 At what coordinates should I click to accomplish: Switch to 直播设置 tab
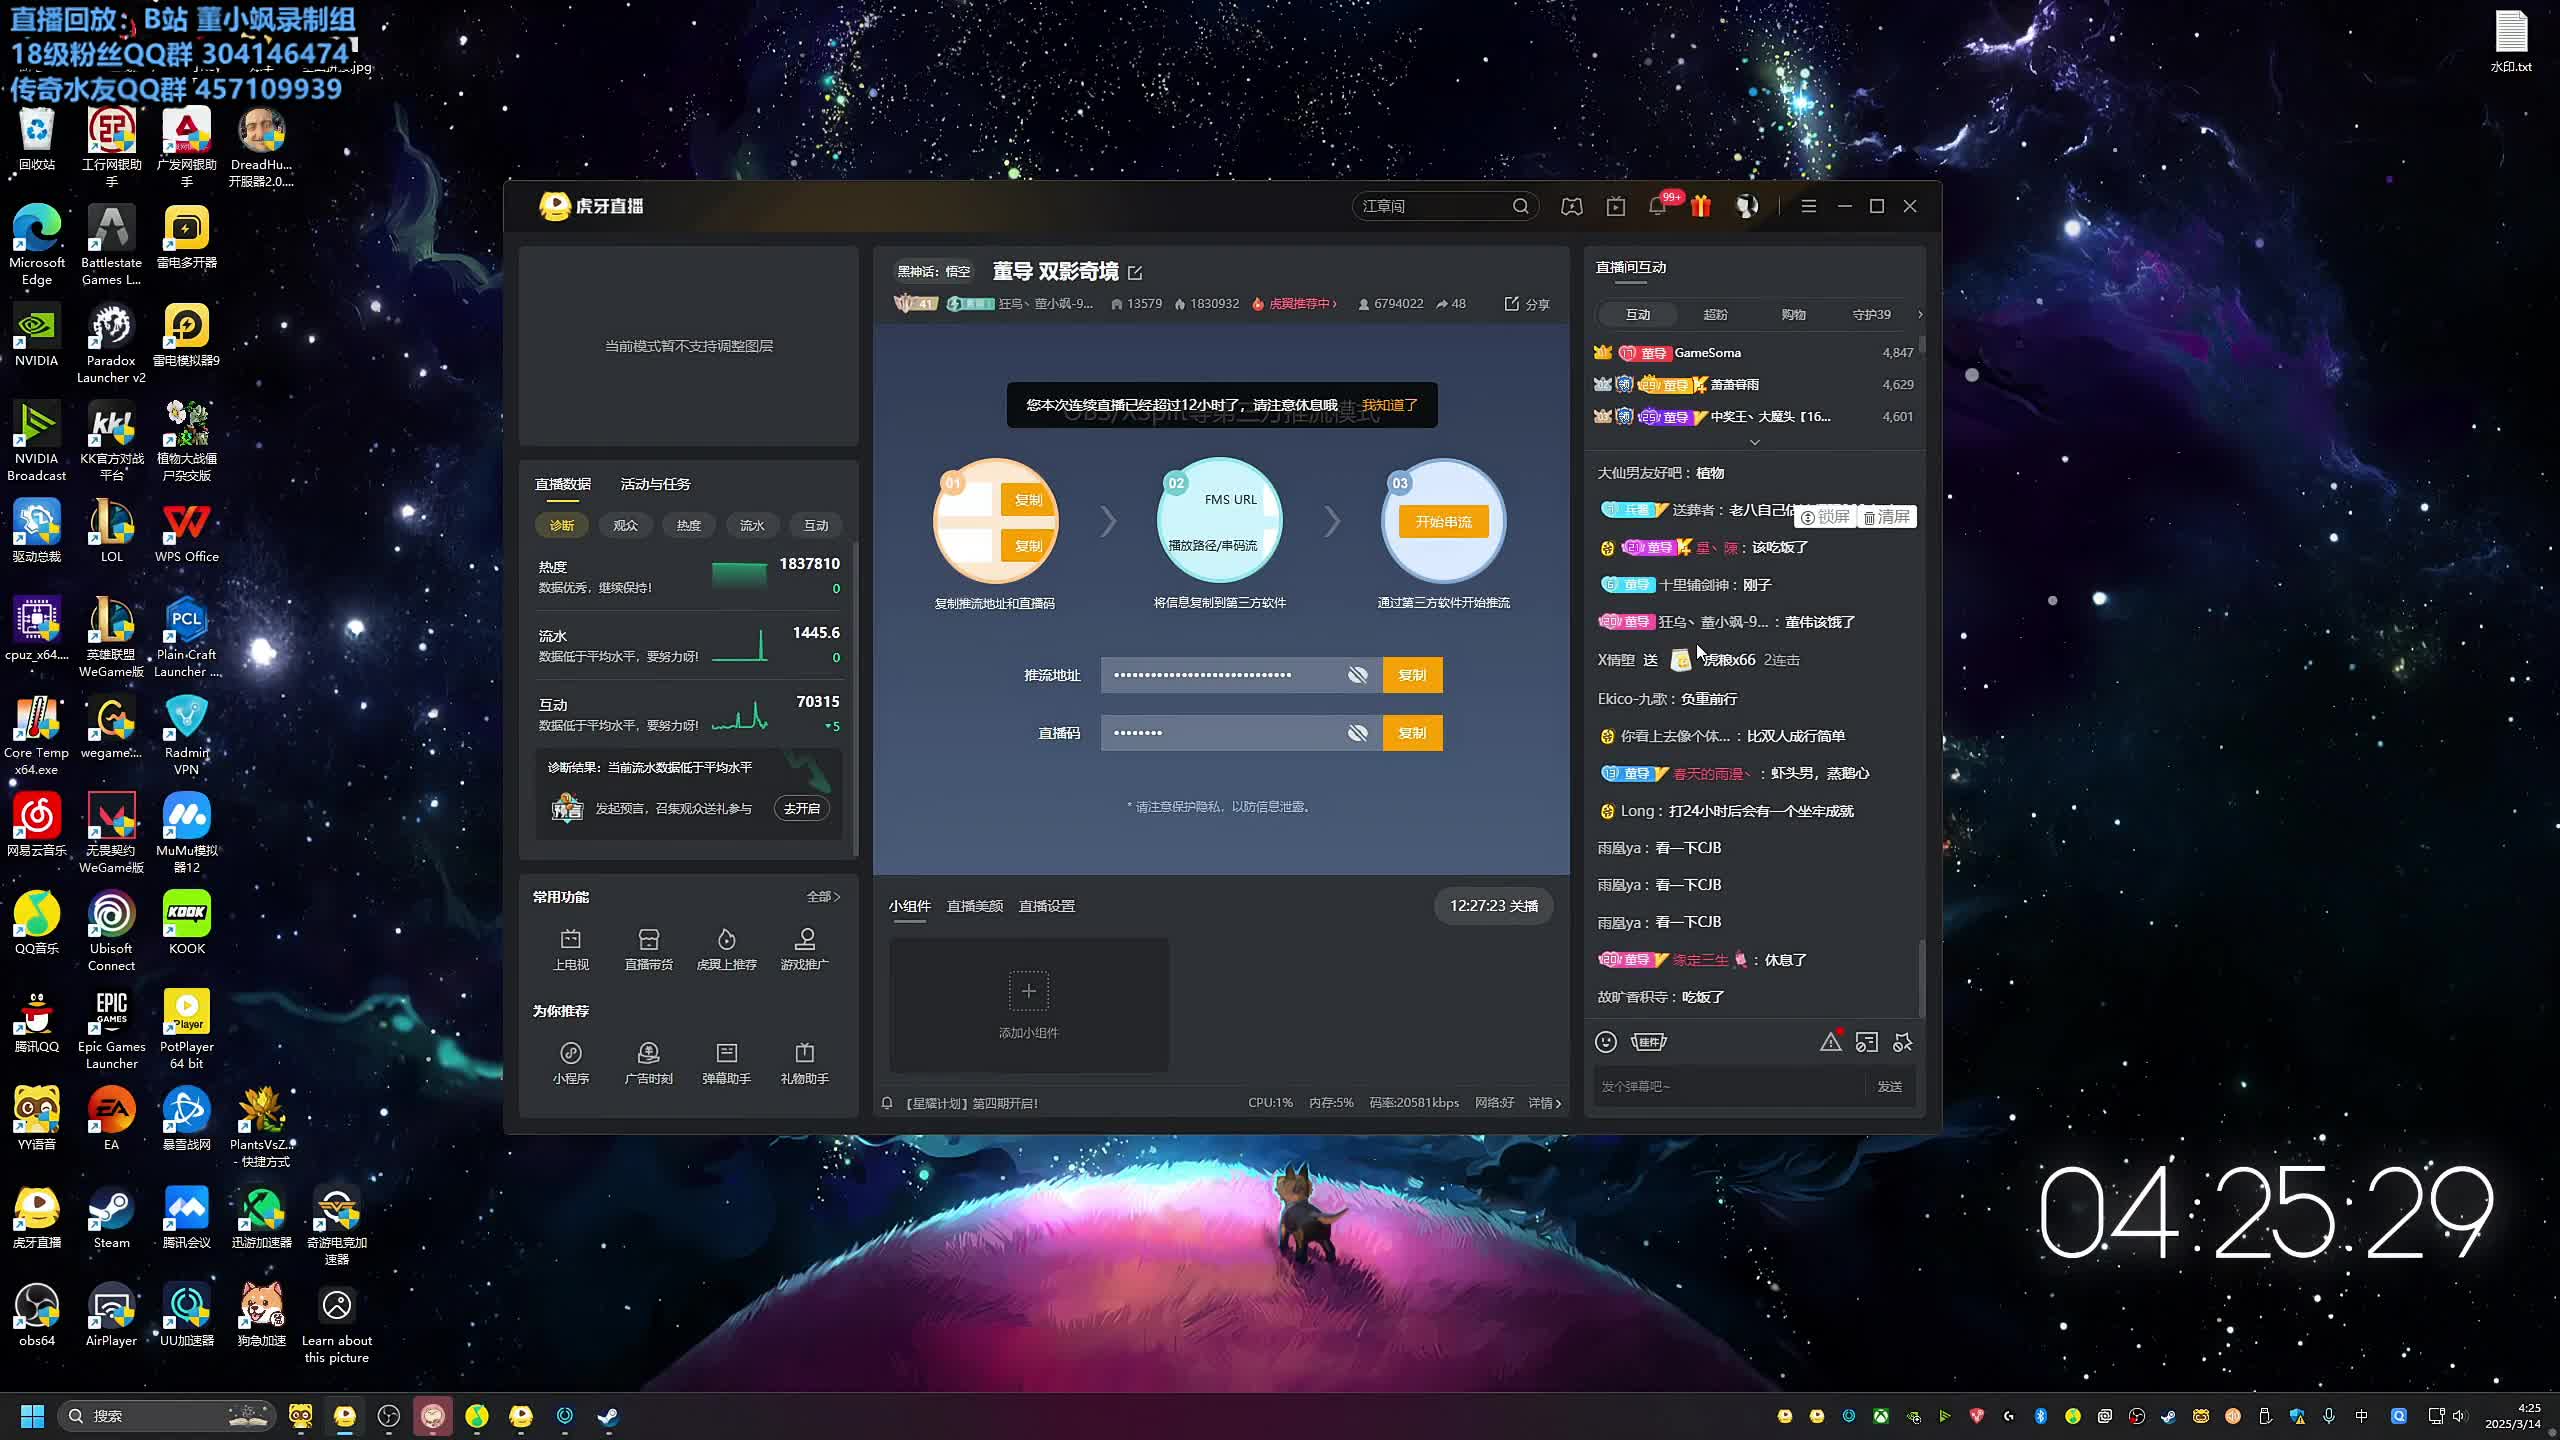pyautogui.click(x=1047, y=906)
